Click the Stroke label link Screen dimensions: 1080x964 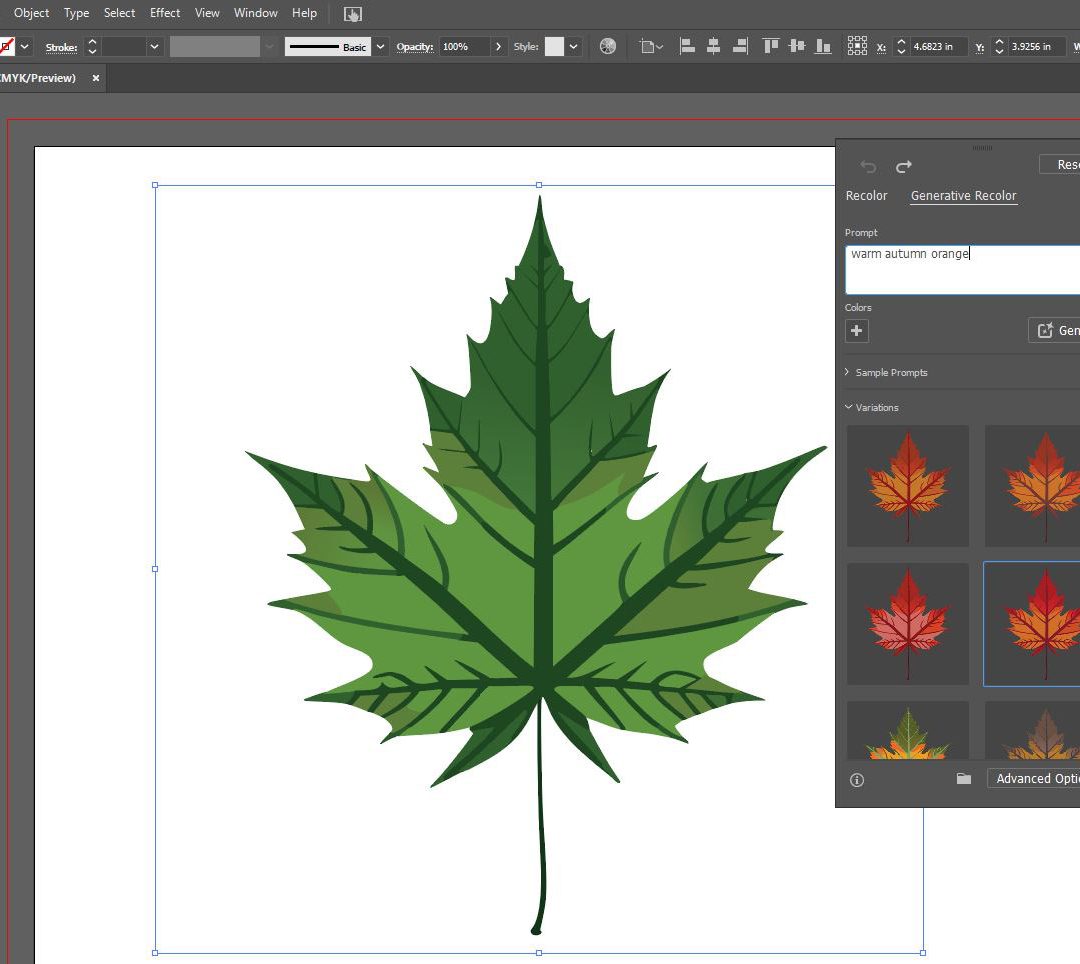61,48
